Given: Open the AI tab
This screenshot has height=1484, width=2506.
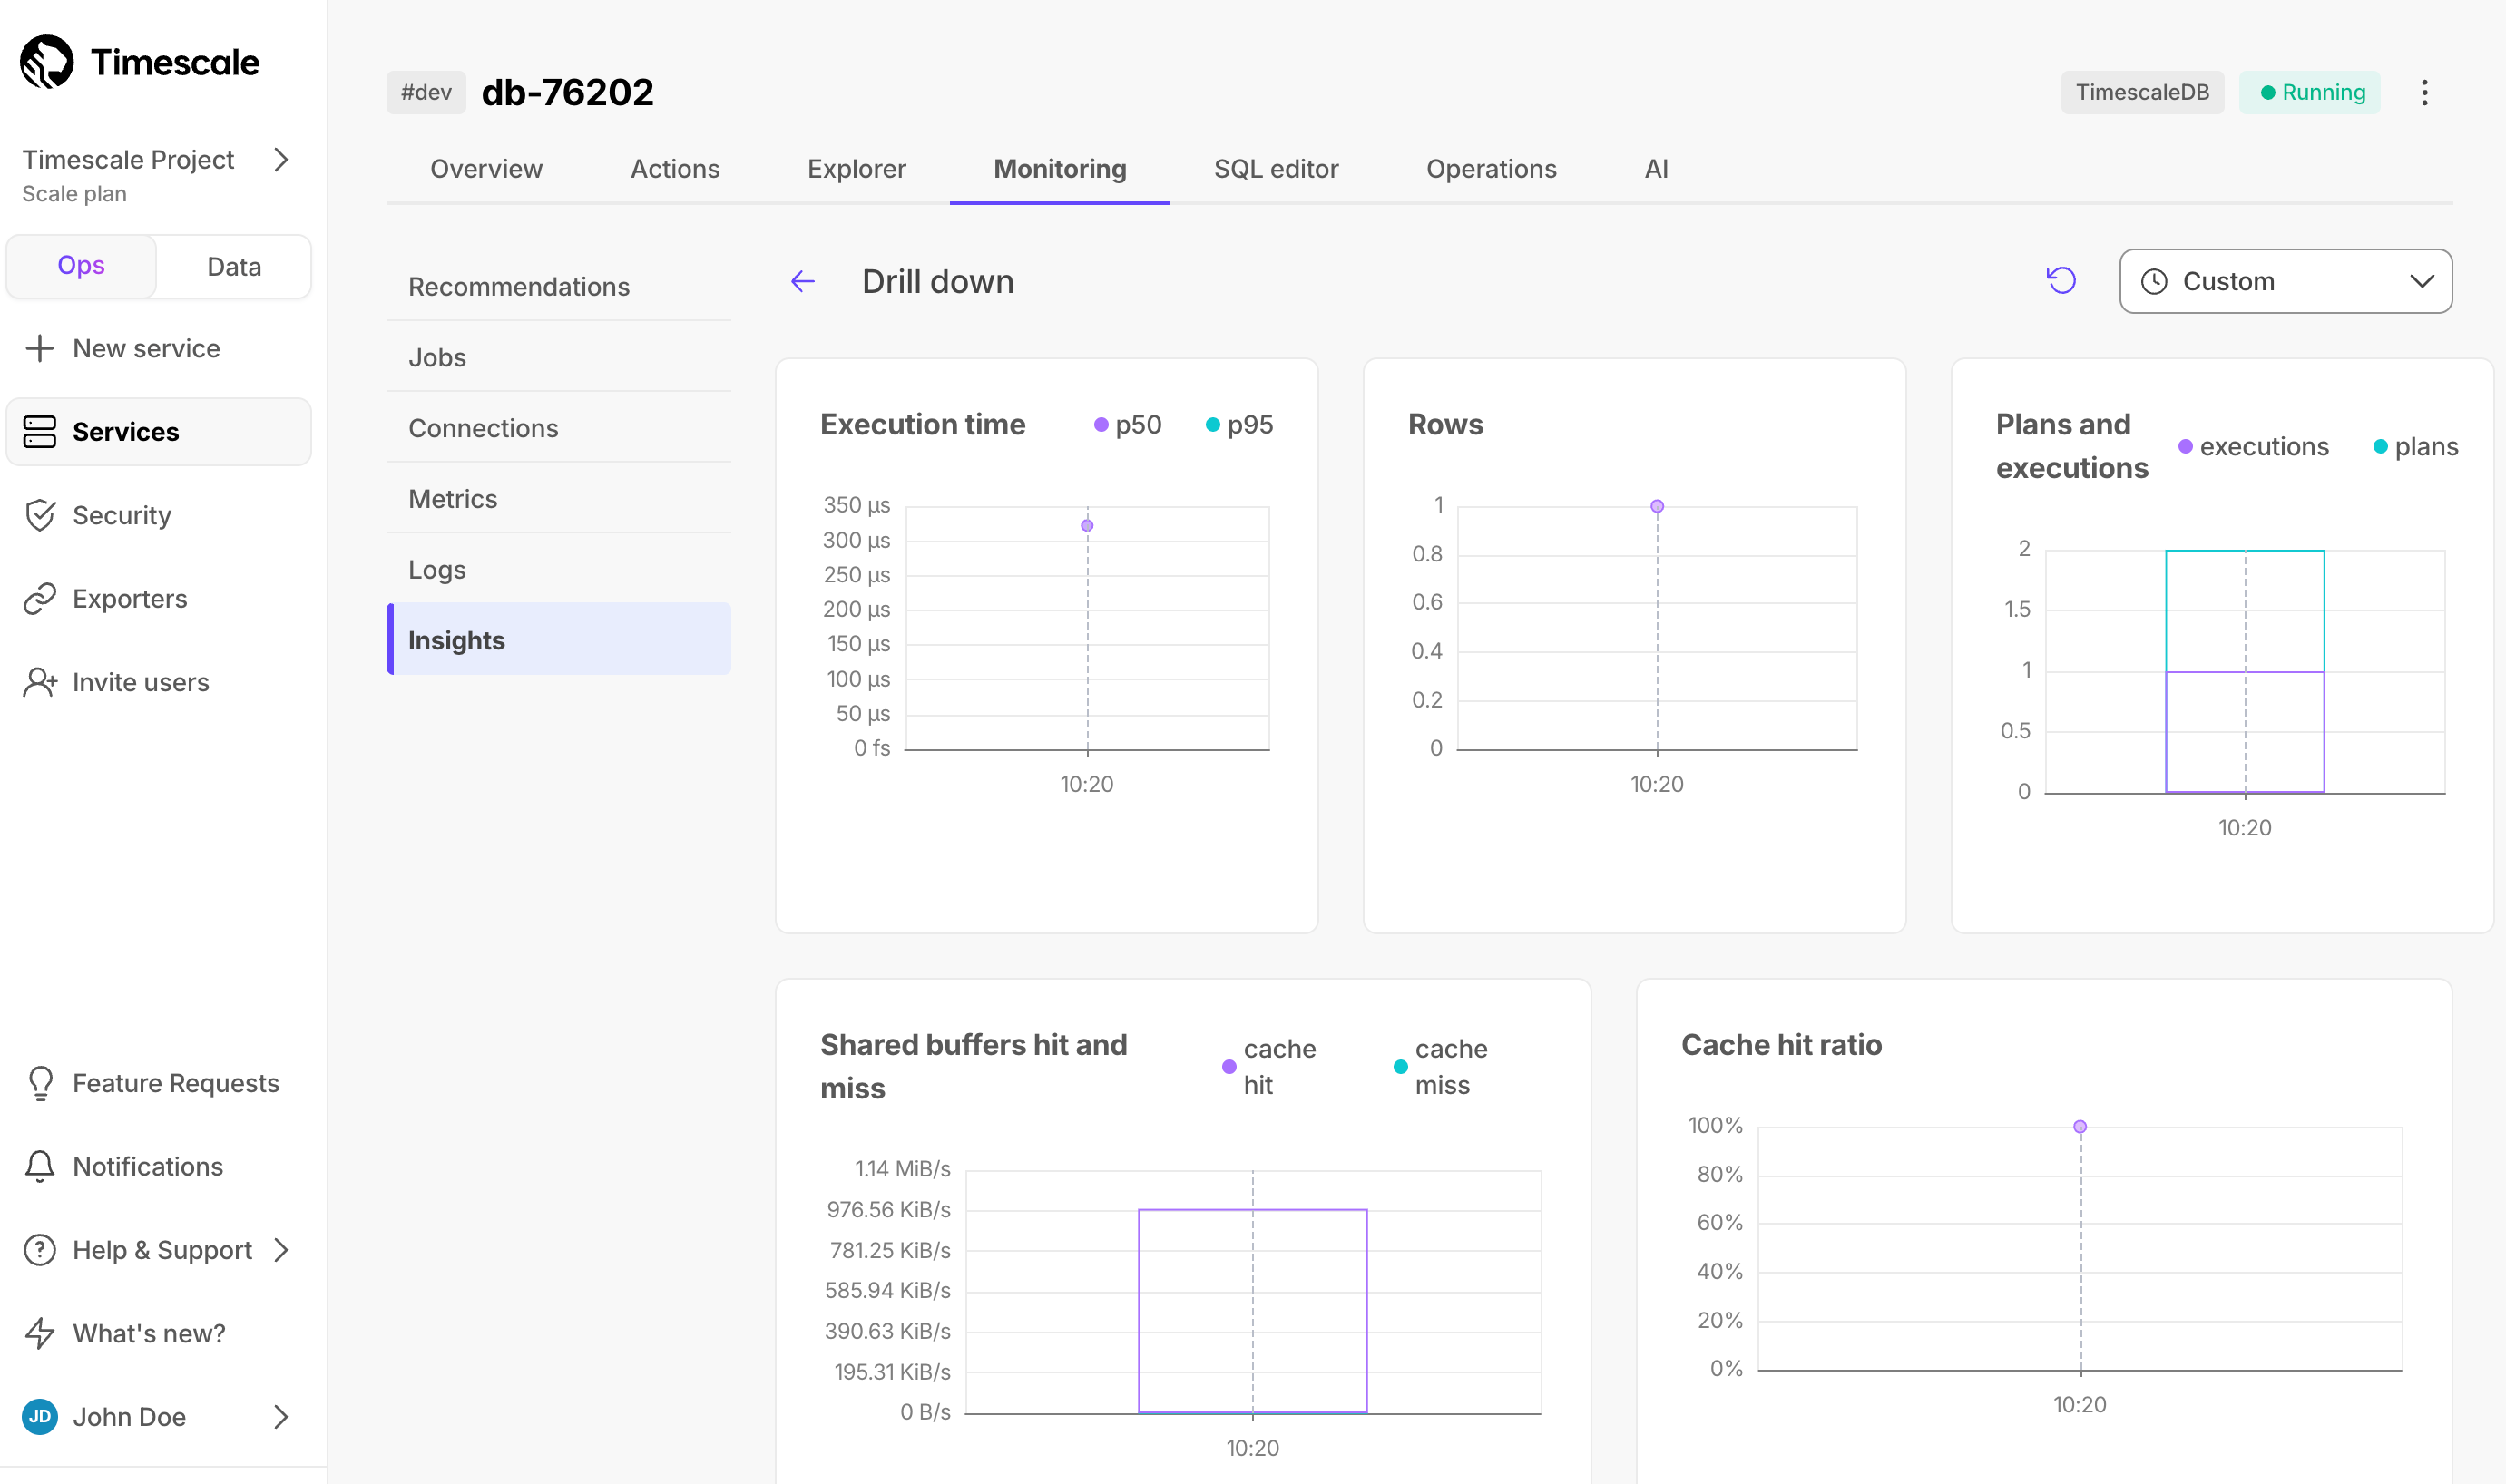Looking at the screenshot, I should 1656,169.
